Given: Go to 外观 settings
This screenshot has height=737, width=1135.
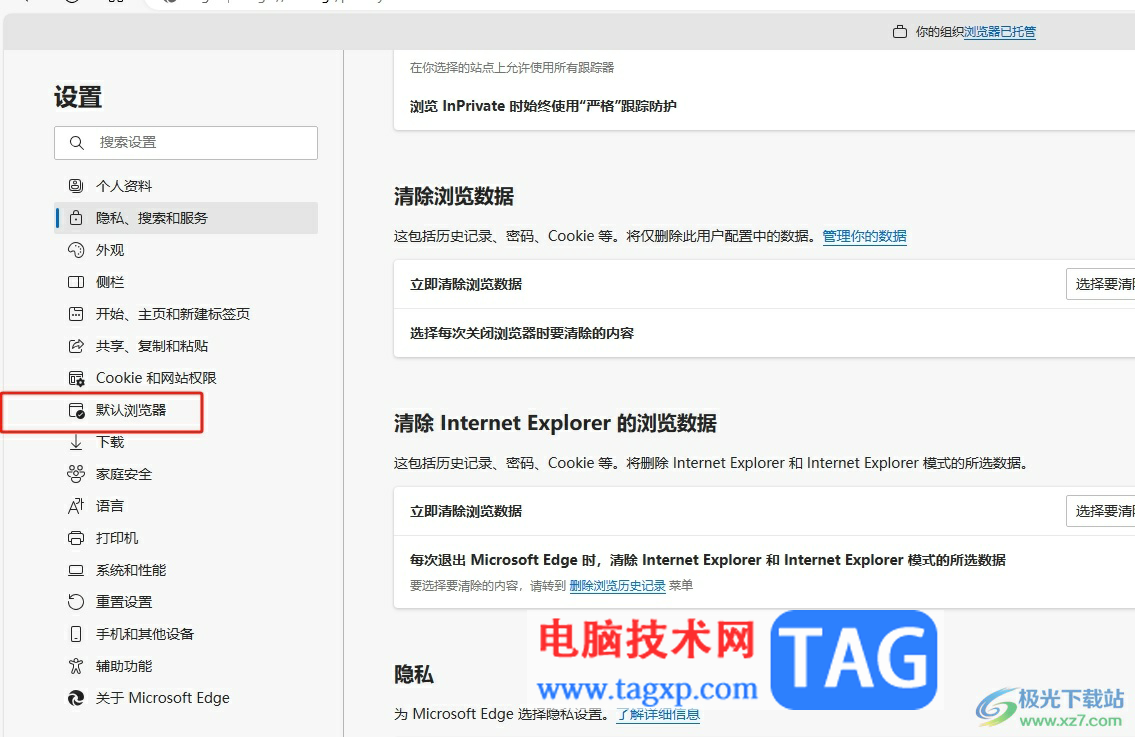Looking at the screenshot, I should [x=186, y=250].
